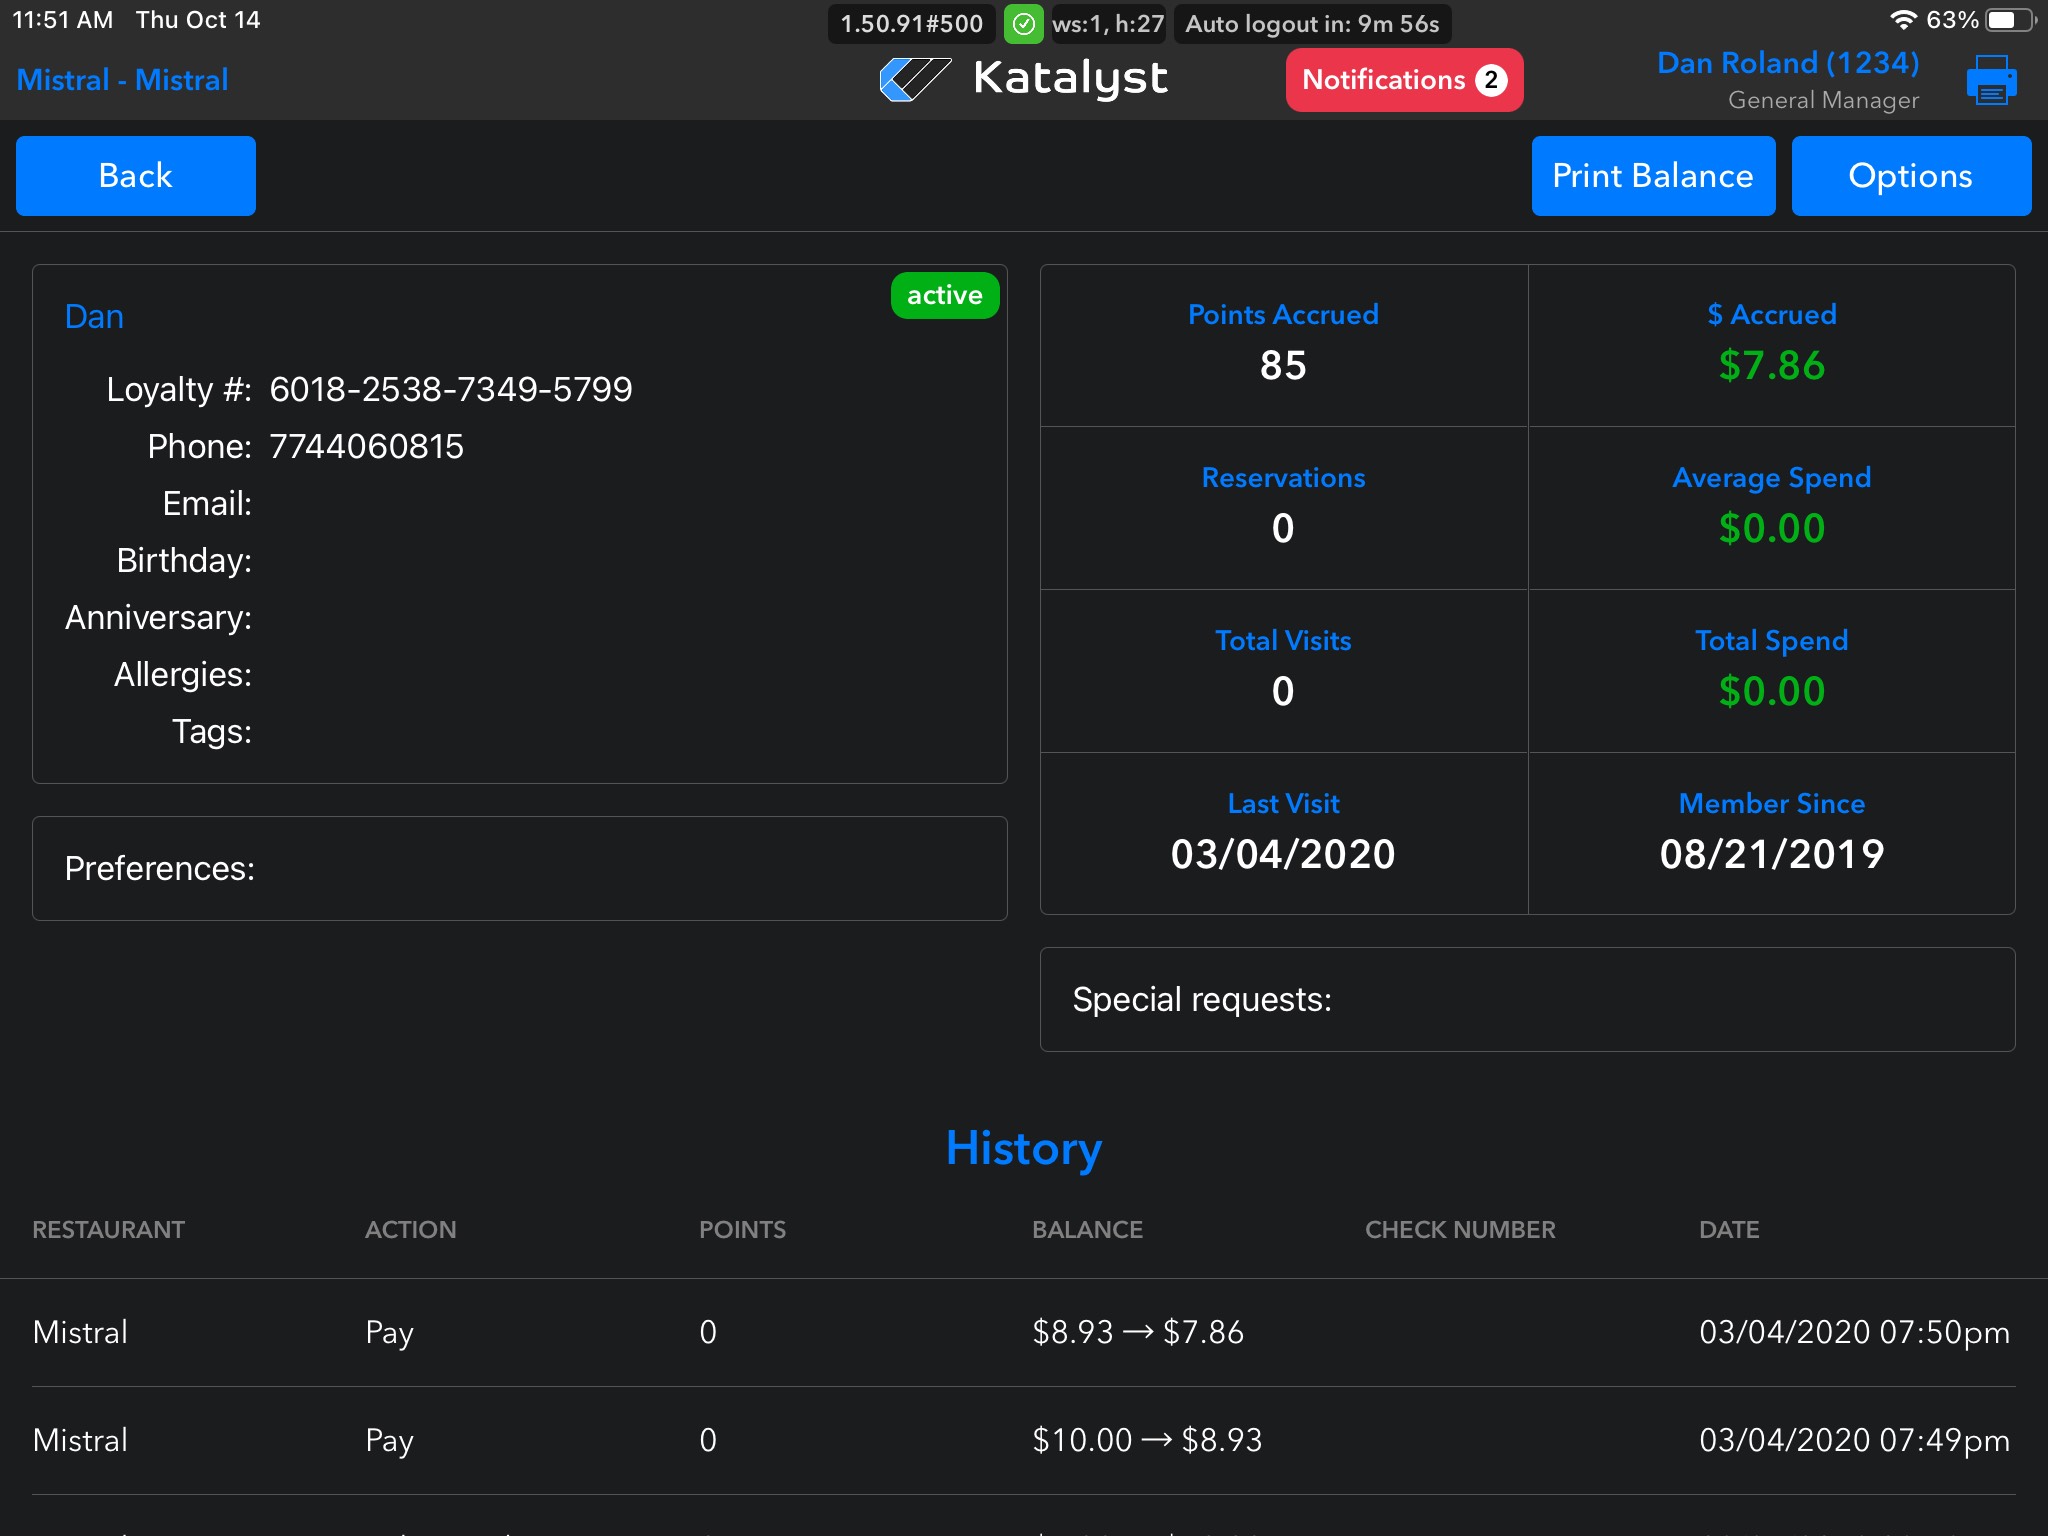
Task: Click the green sync status checkmark icon
Action: 1023,24
